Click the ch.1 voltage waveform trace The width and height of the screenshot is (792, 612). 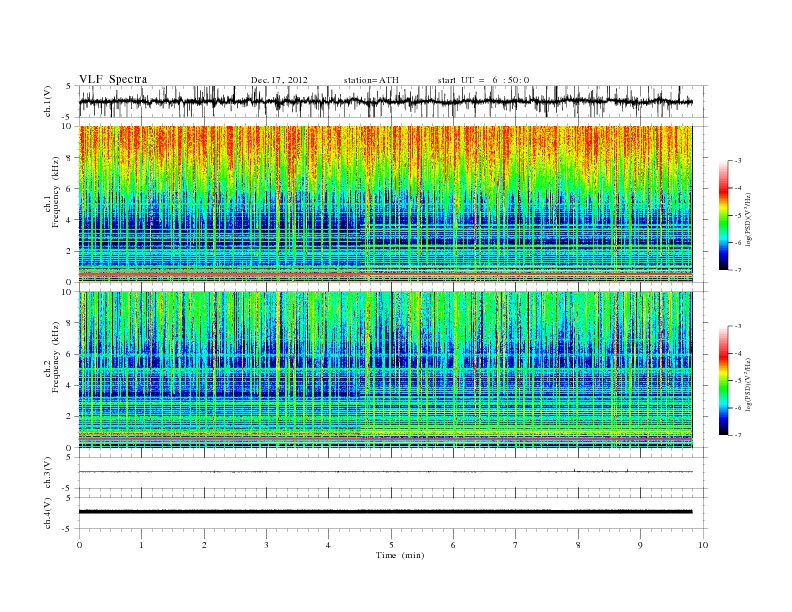click(385, 102)
